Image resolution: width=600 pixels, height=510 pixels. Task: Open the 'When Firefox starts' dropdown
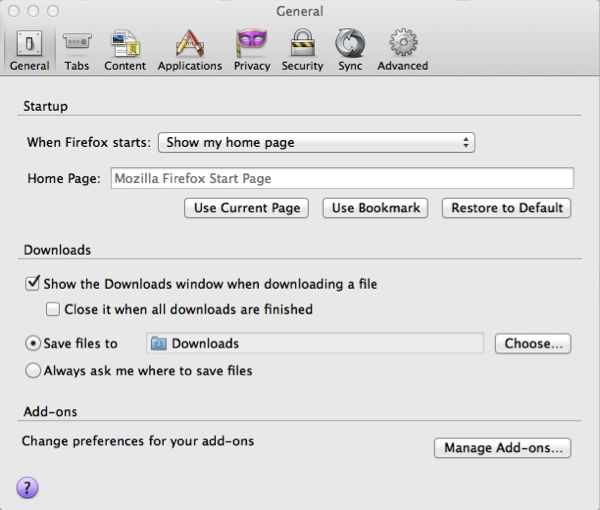316,142
